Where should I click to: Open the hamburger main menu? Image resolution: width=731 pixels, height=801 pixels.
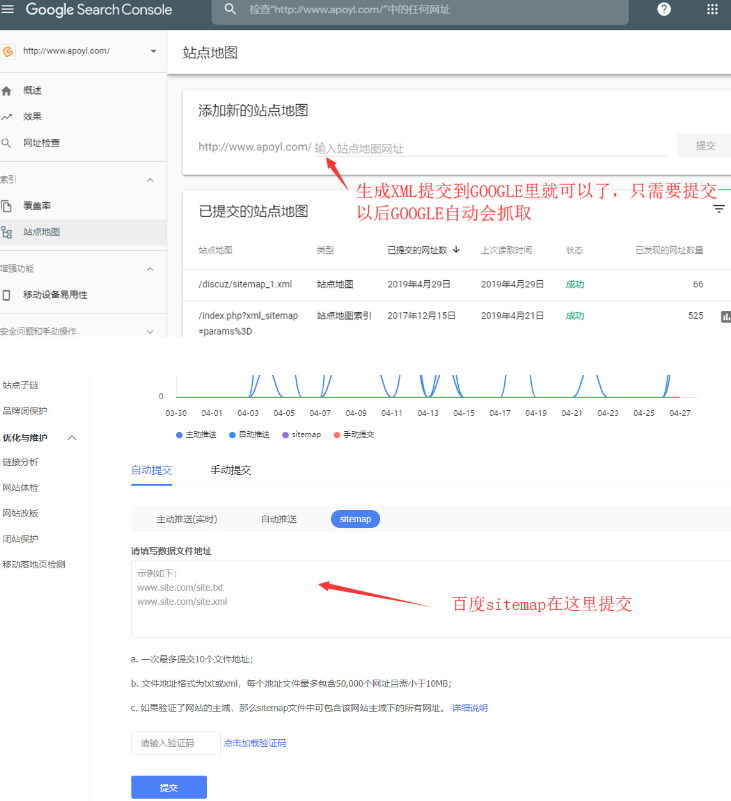(7, 9)
